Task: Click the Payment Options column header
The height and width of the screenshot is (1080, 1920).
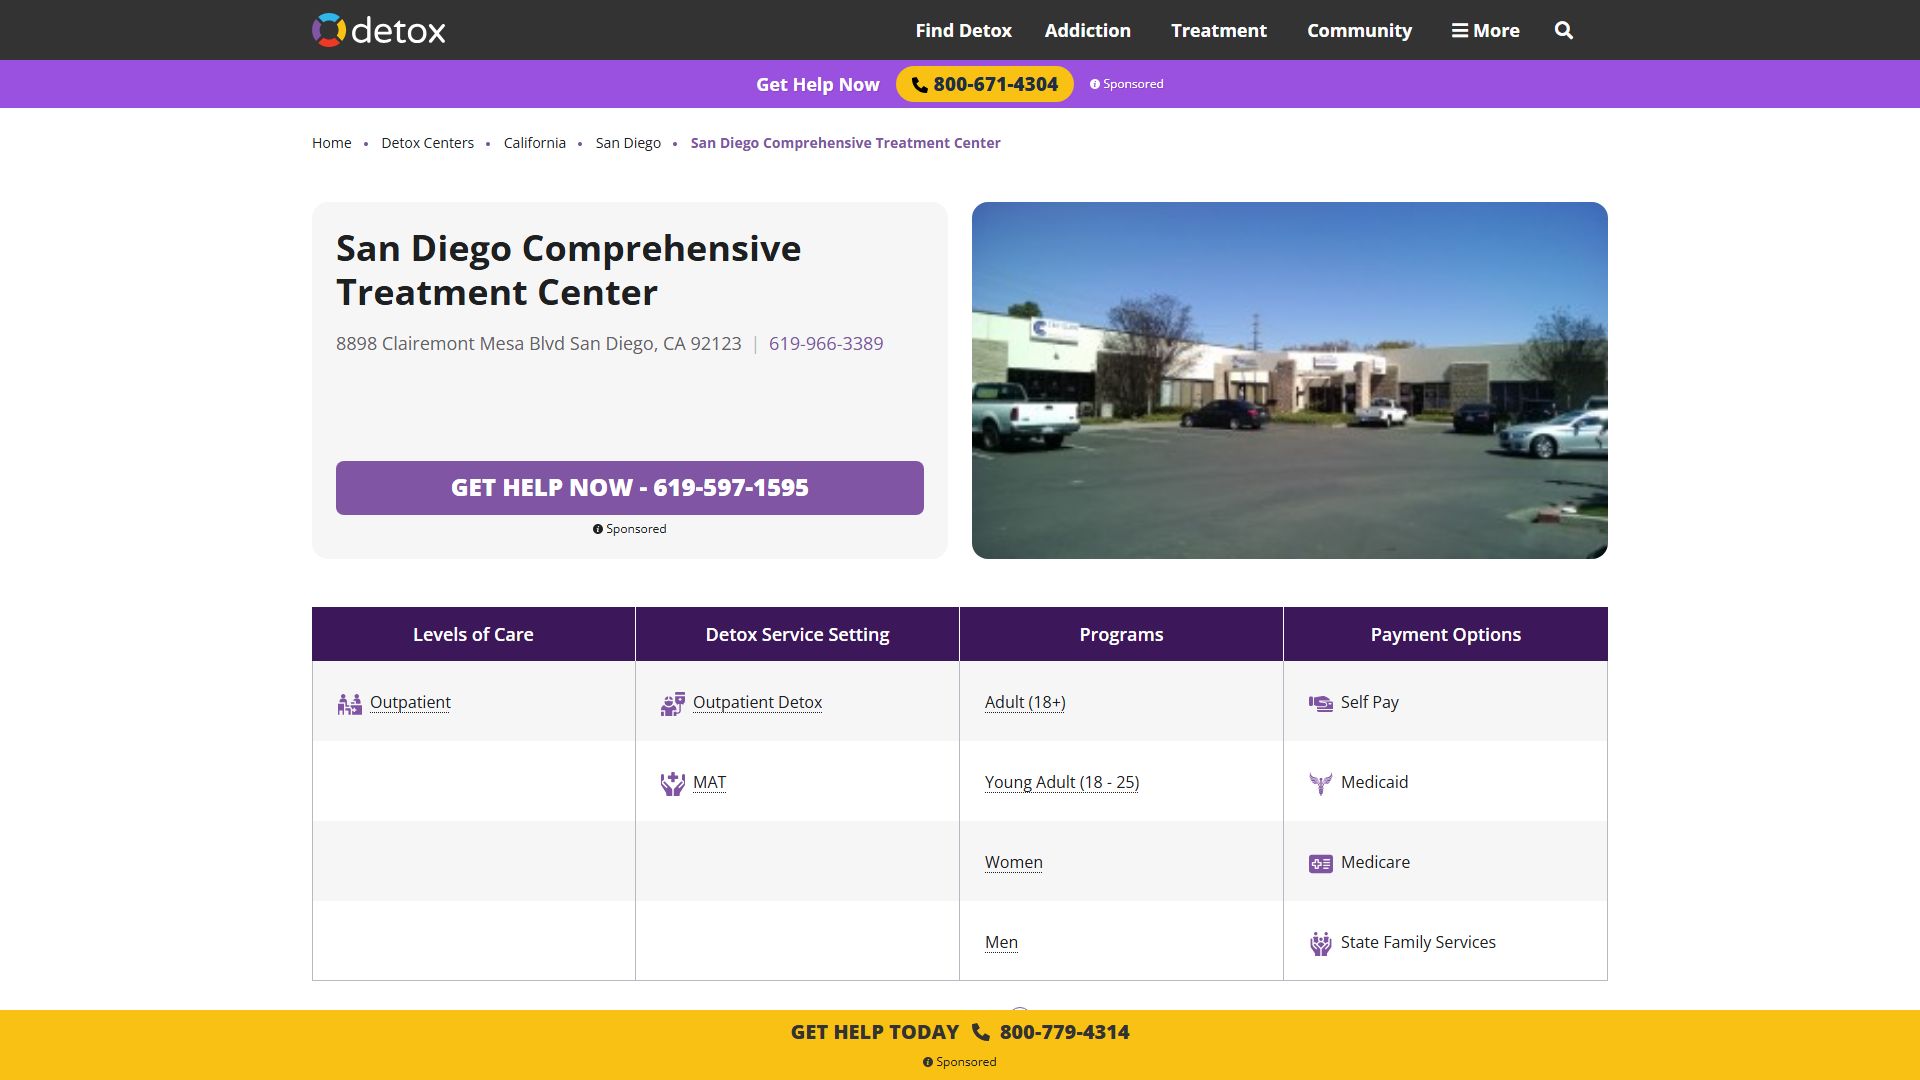Action: click(1446, 634)
